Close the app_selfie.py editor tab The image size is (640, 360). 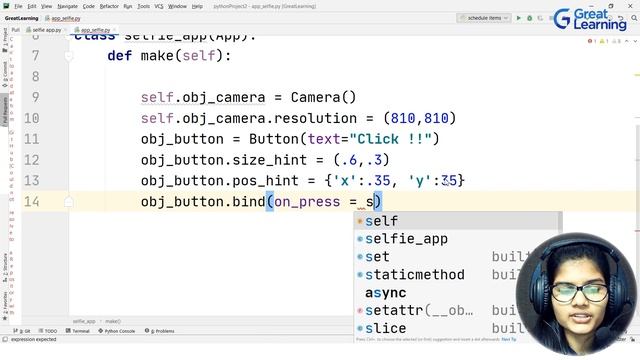pyautogui.click(x=115, y=30)
